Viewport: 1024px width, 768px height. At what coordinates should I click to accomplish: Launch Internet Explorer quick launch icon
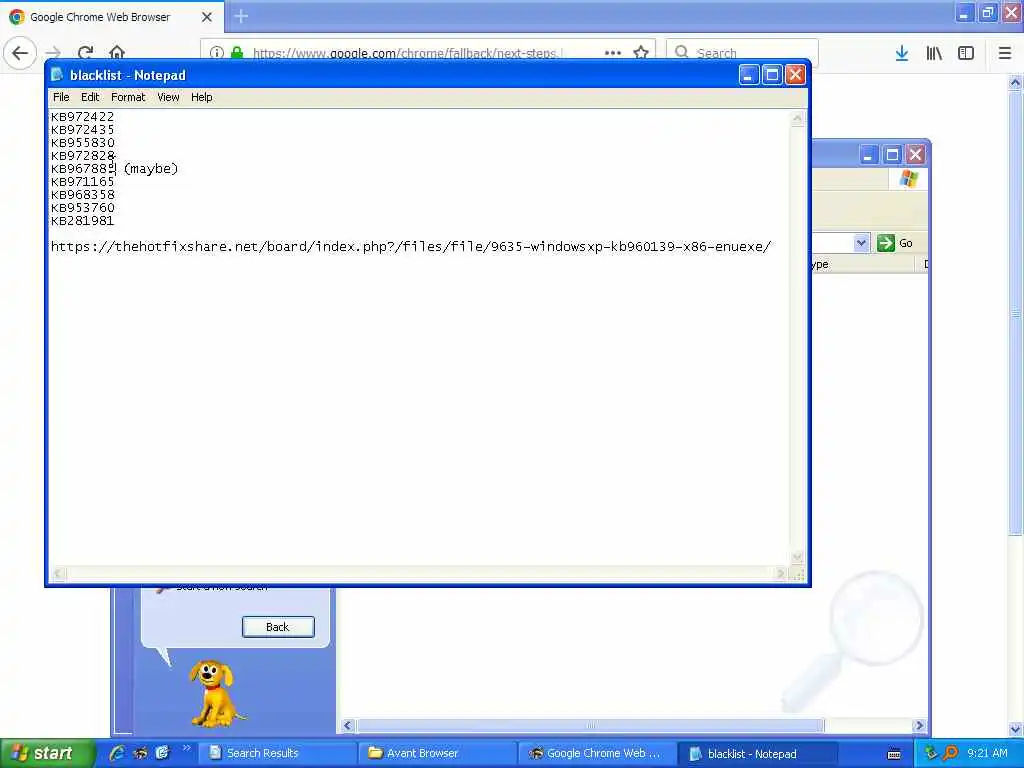[x=117, y=754]
